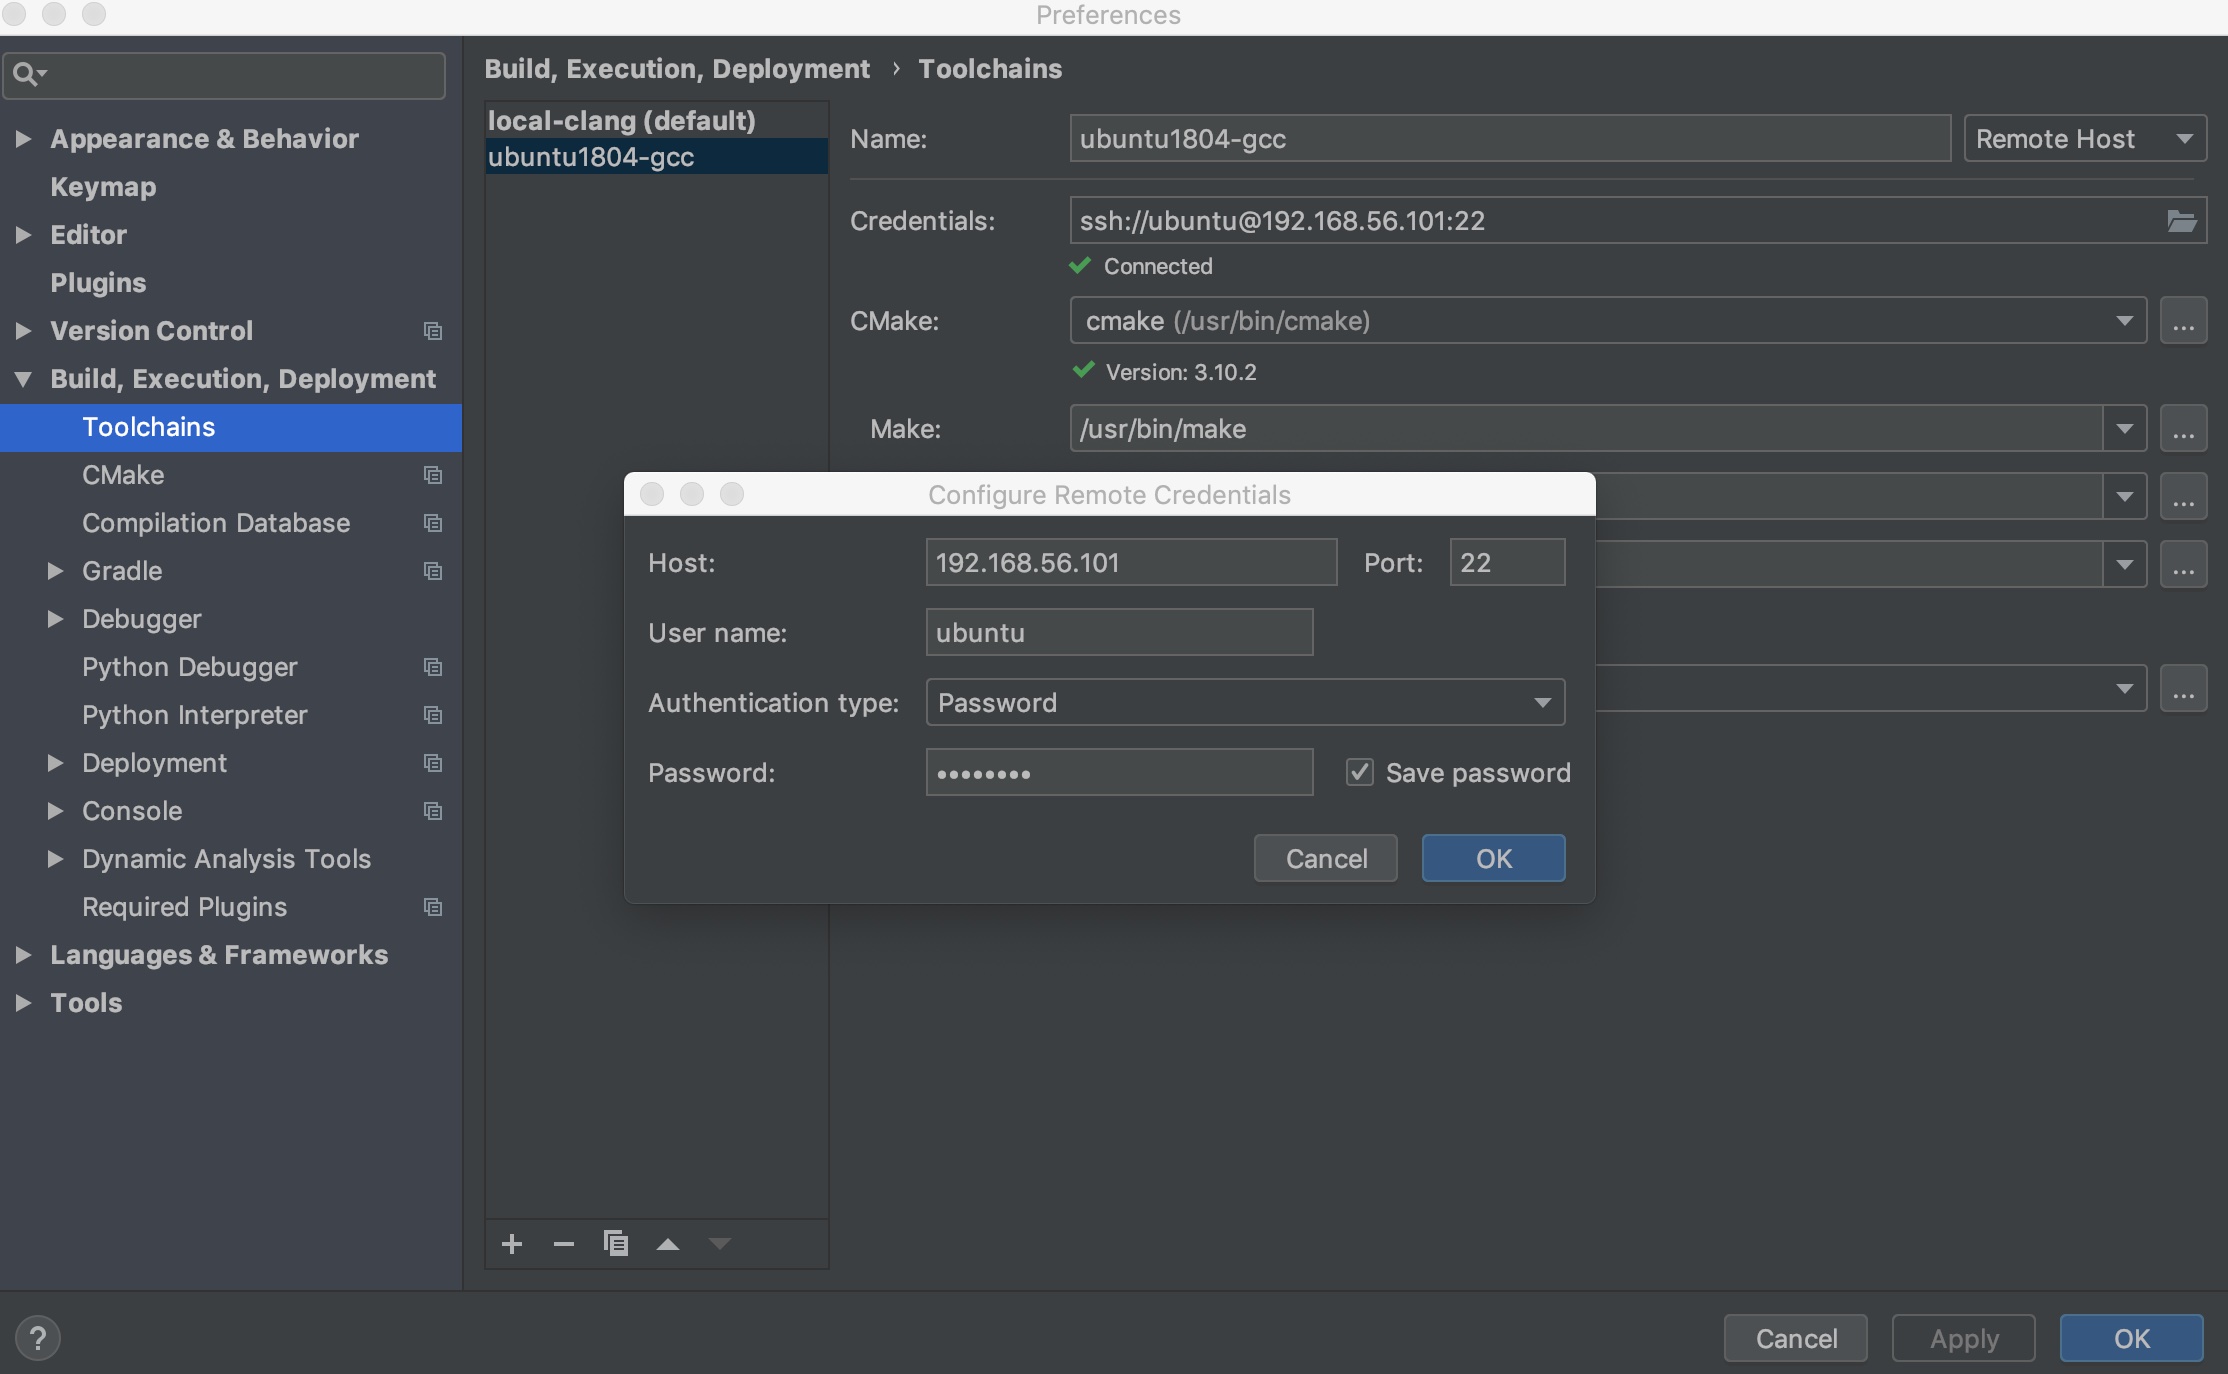This screenshot has width=2228, height=1374.
Task: Click OK in the Configure Remote Credentials dialog
Action: coord(1493,859)
